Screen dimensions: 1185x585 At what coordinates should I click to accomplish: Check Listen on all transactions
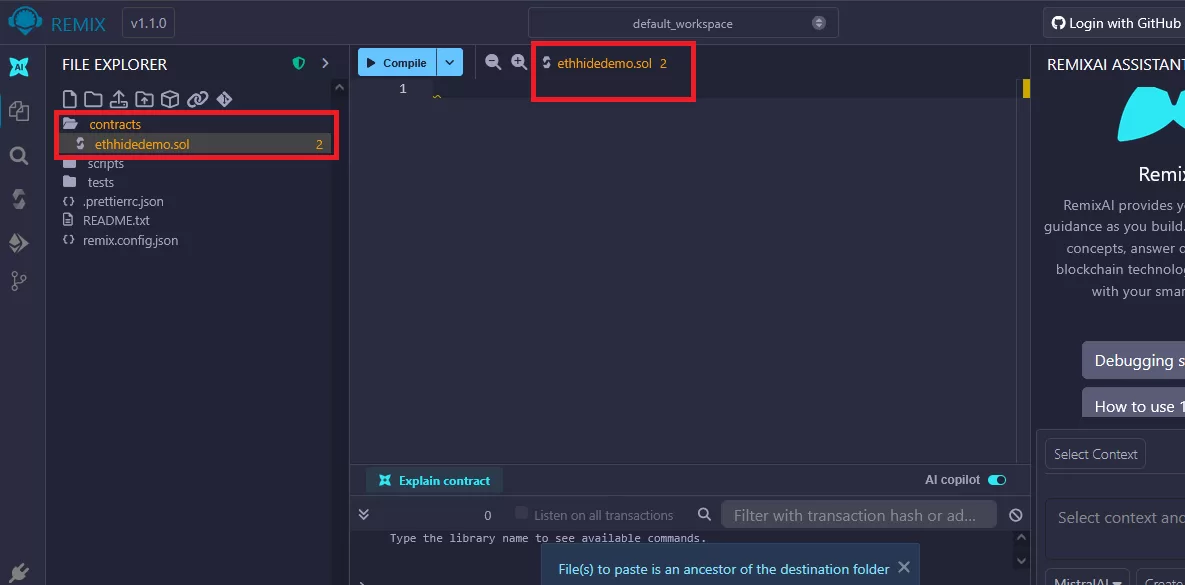[x=521, y=514]
